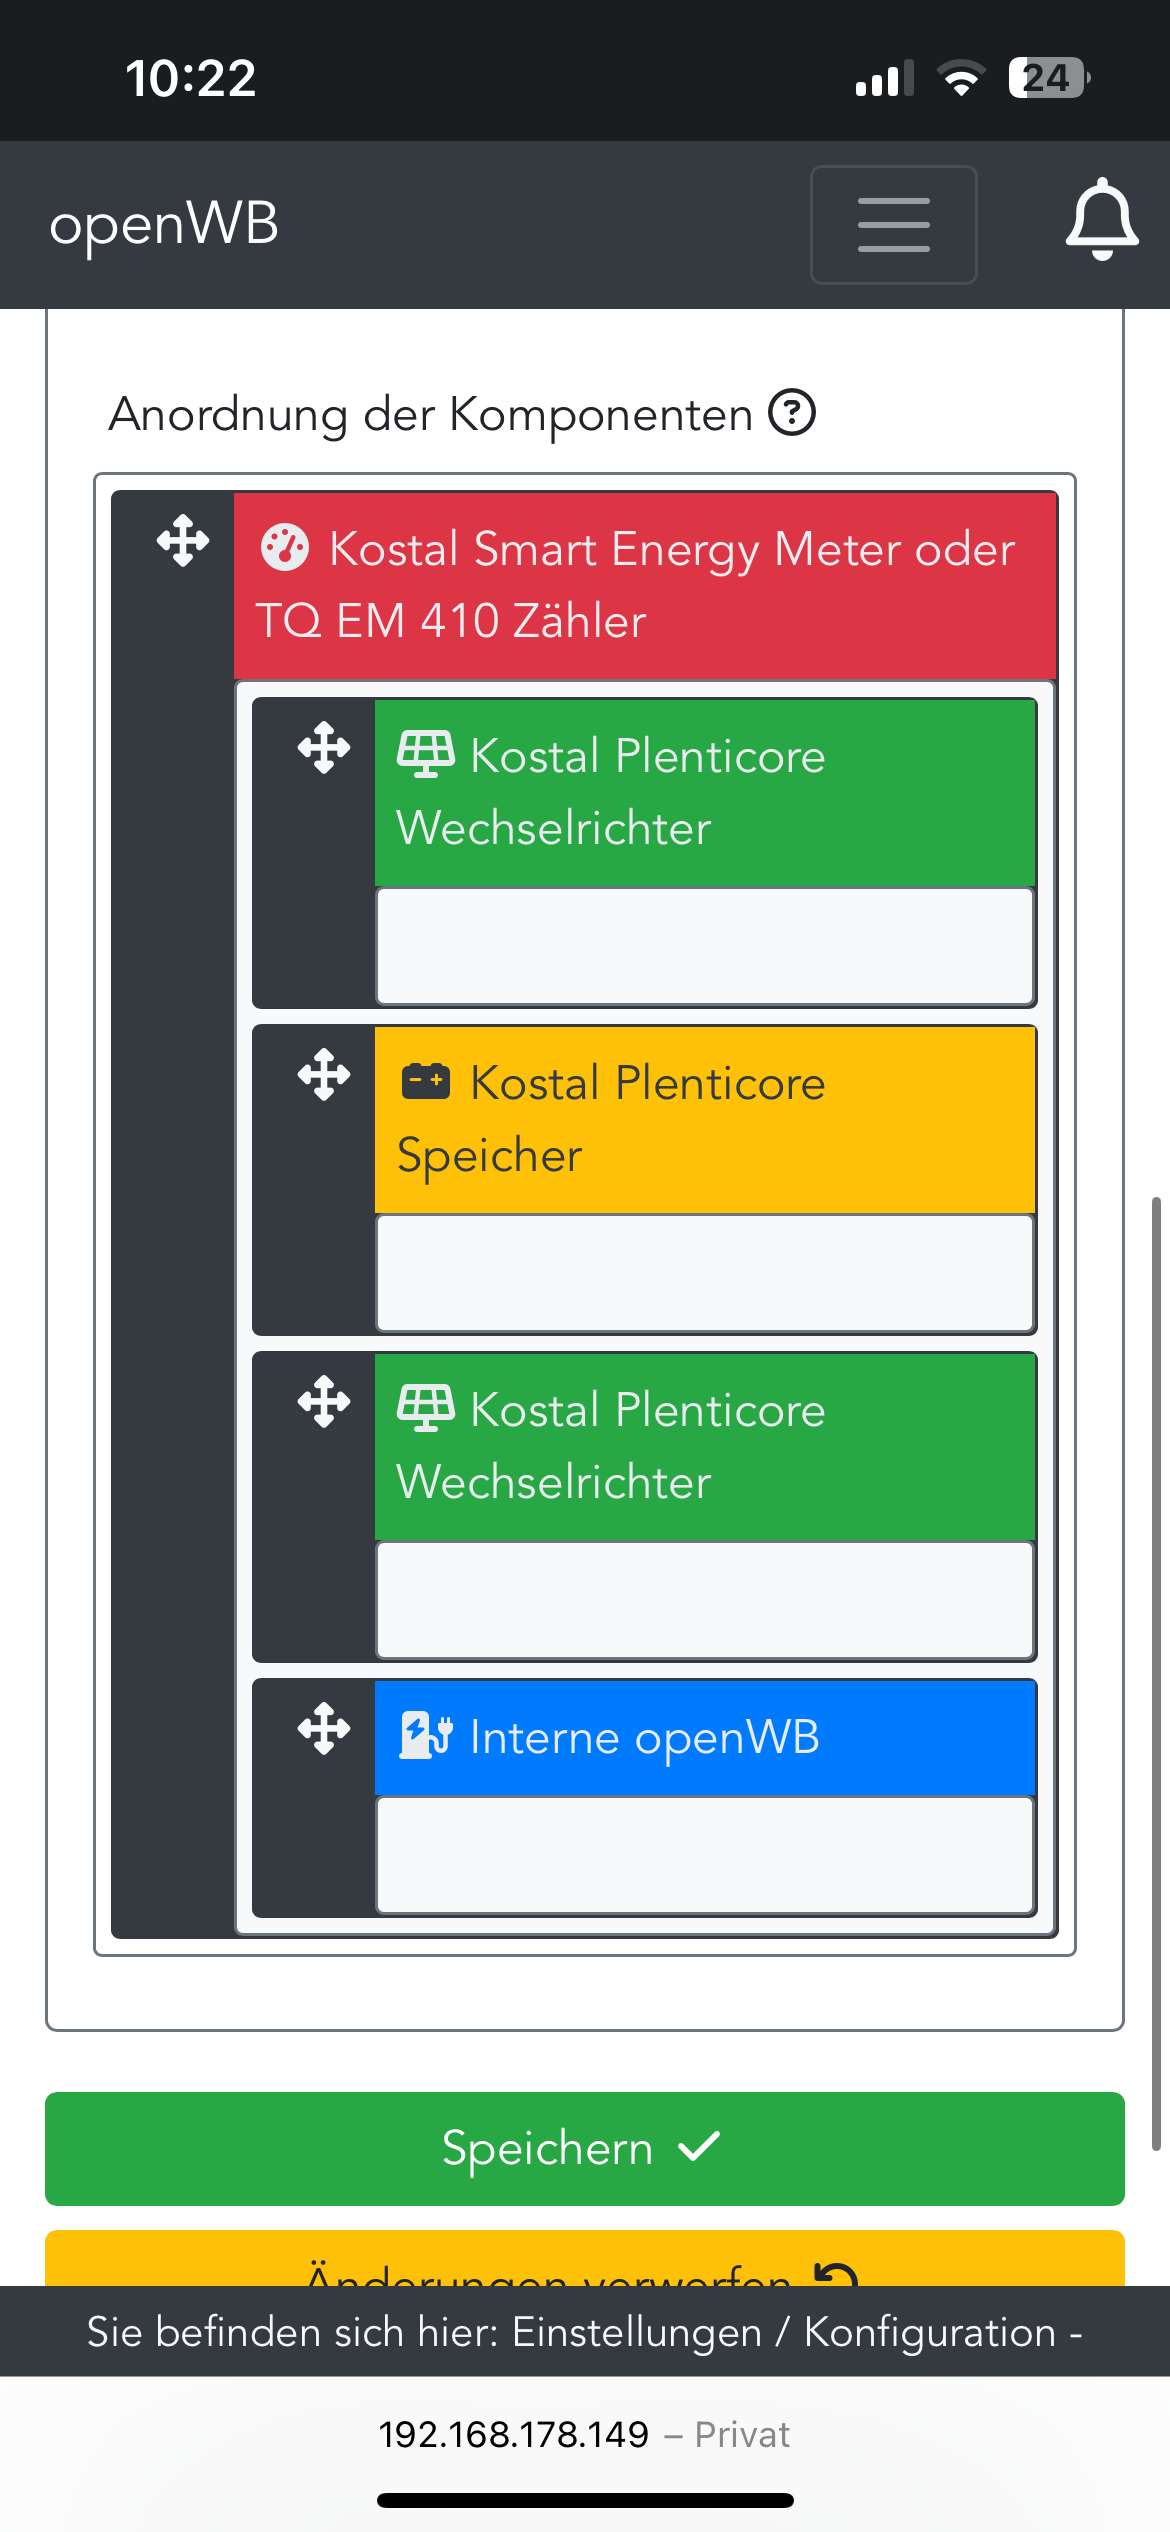Grab move handle of second Kostal Plenticore Wechselrichter
Image resolution: width=1170 pixels, height=2532 pixels.
pos(324,1402)
